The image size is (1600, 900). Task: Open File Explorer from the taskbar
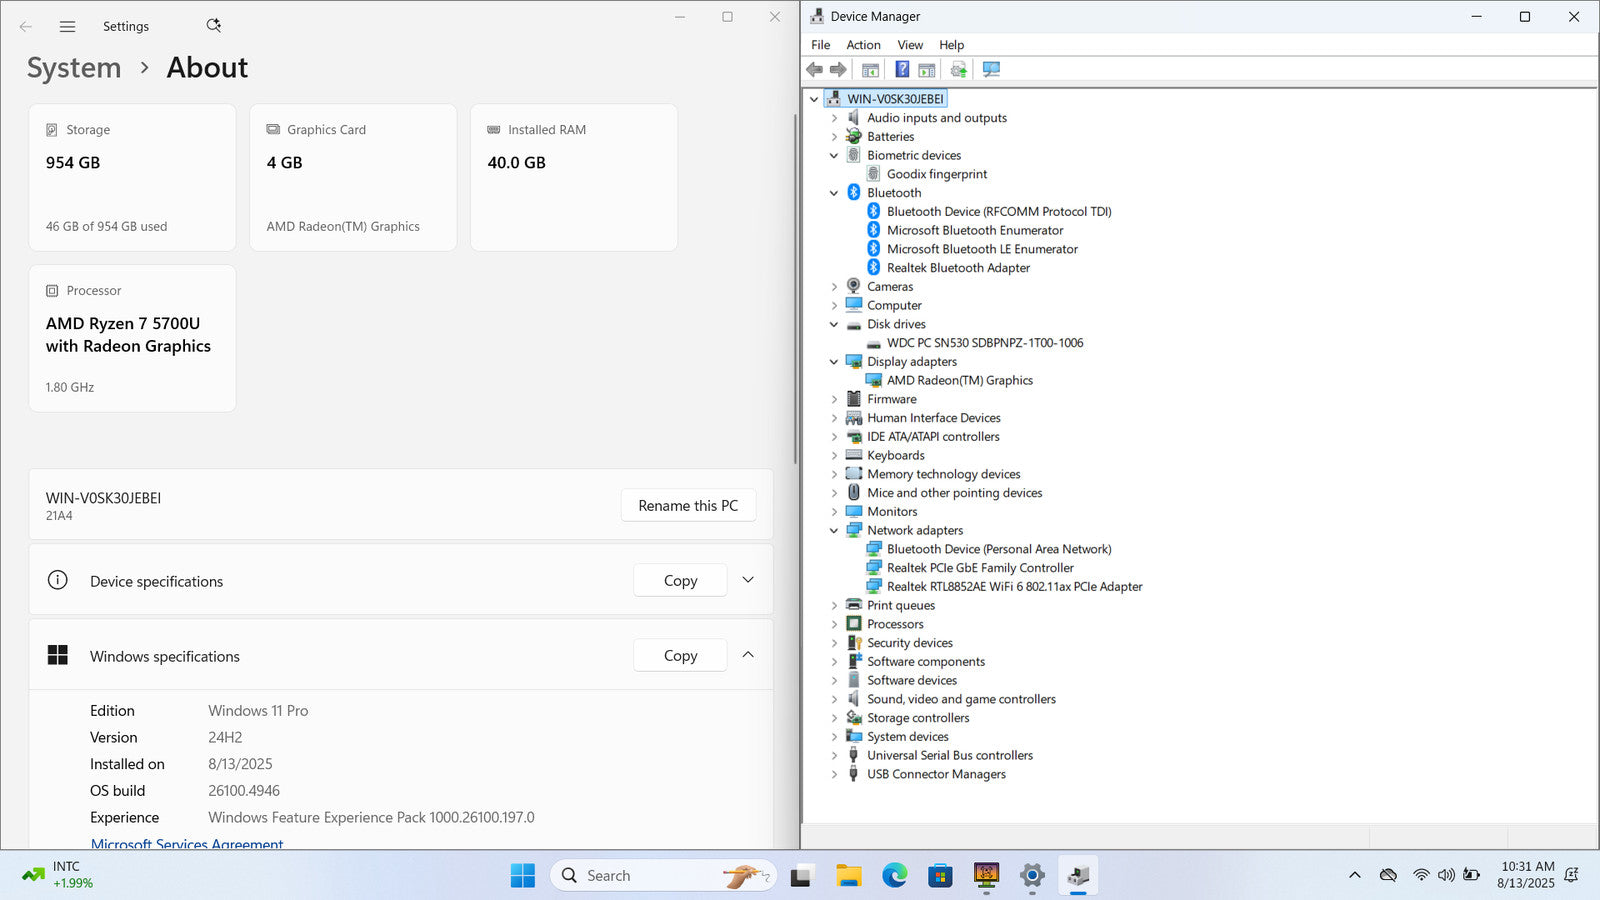[x=848, y=876]
